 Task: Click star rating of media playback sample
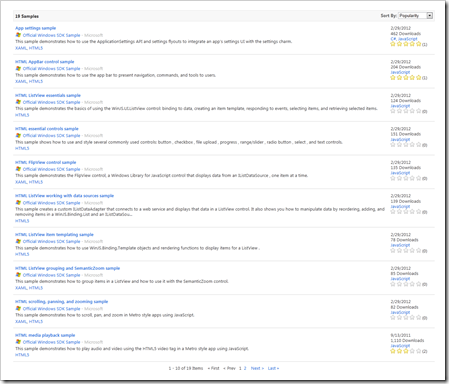point(406,351)
